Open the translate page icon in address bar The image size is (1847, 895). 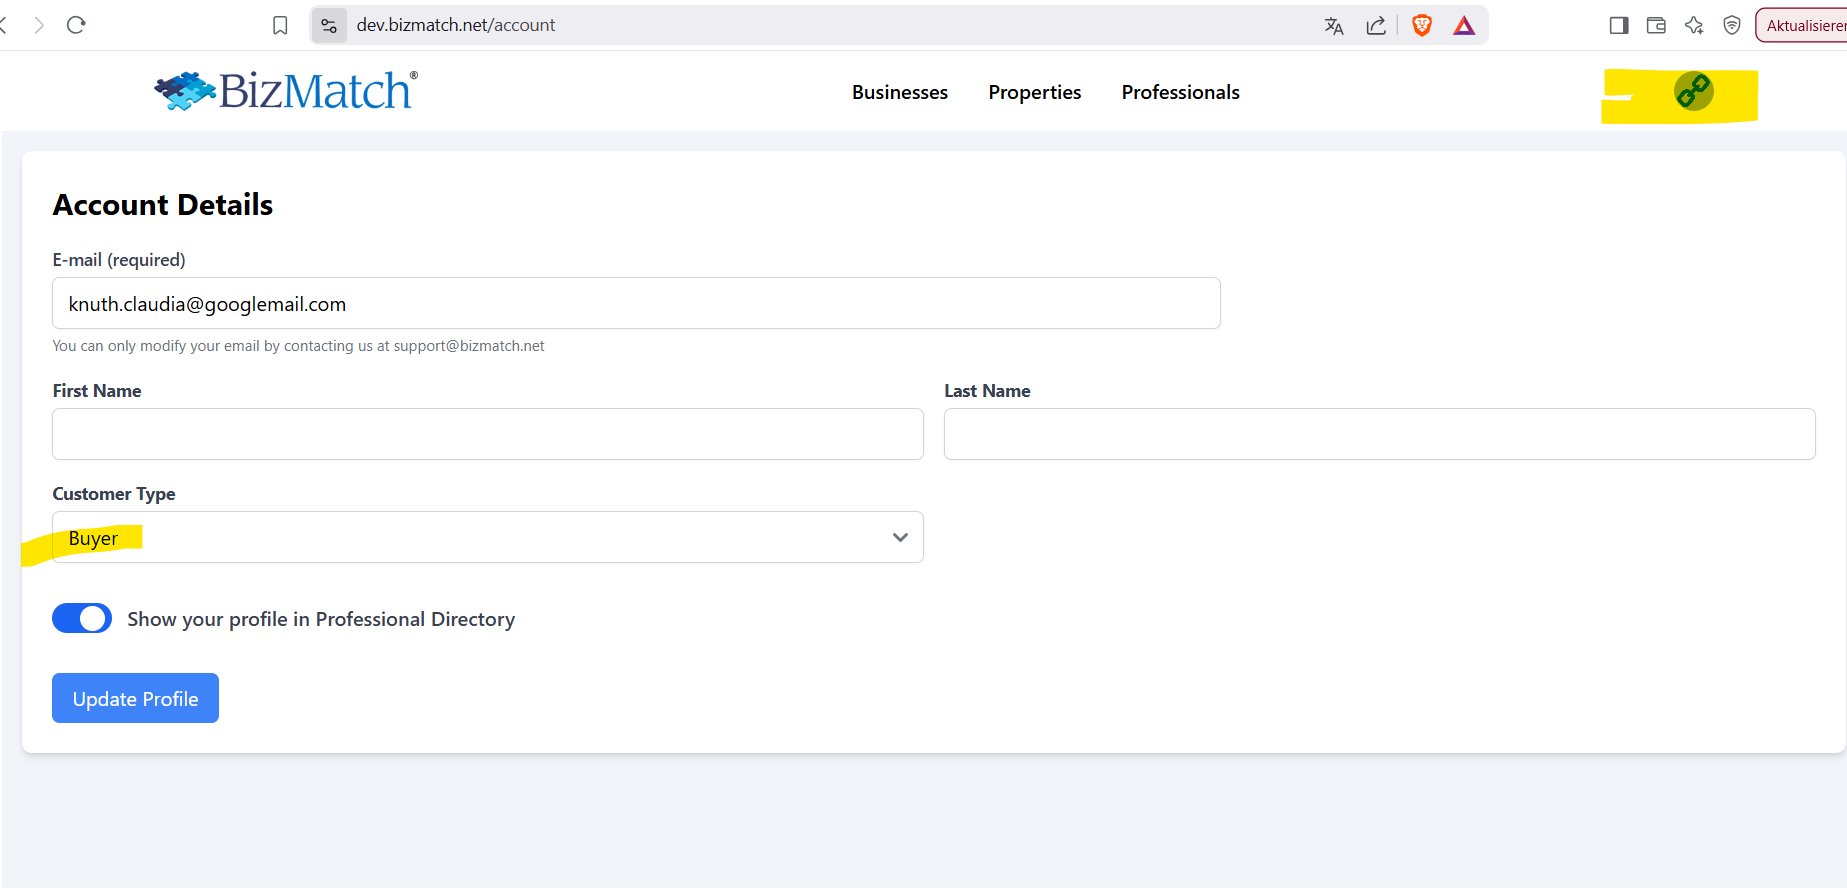(1333, 26)
